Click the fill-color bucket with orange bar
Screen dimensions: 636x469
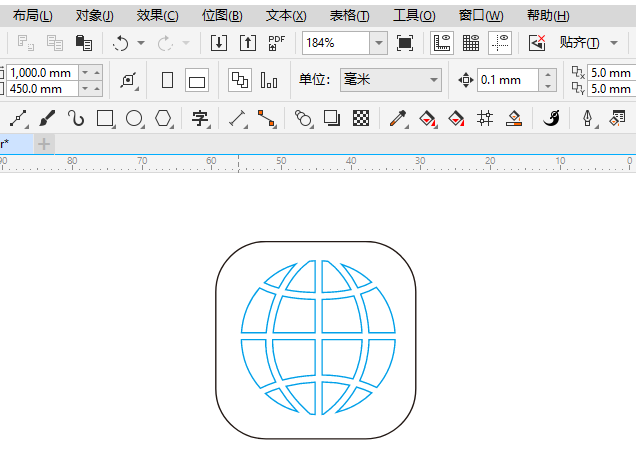514,118
